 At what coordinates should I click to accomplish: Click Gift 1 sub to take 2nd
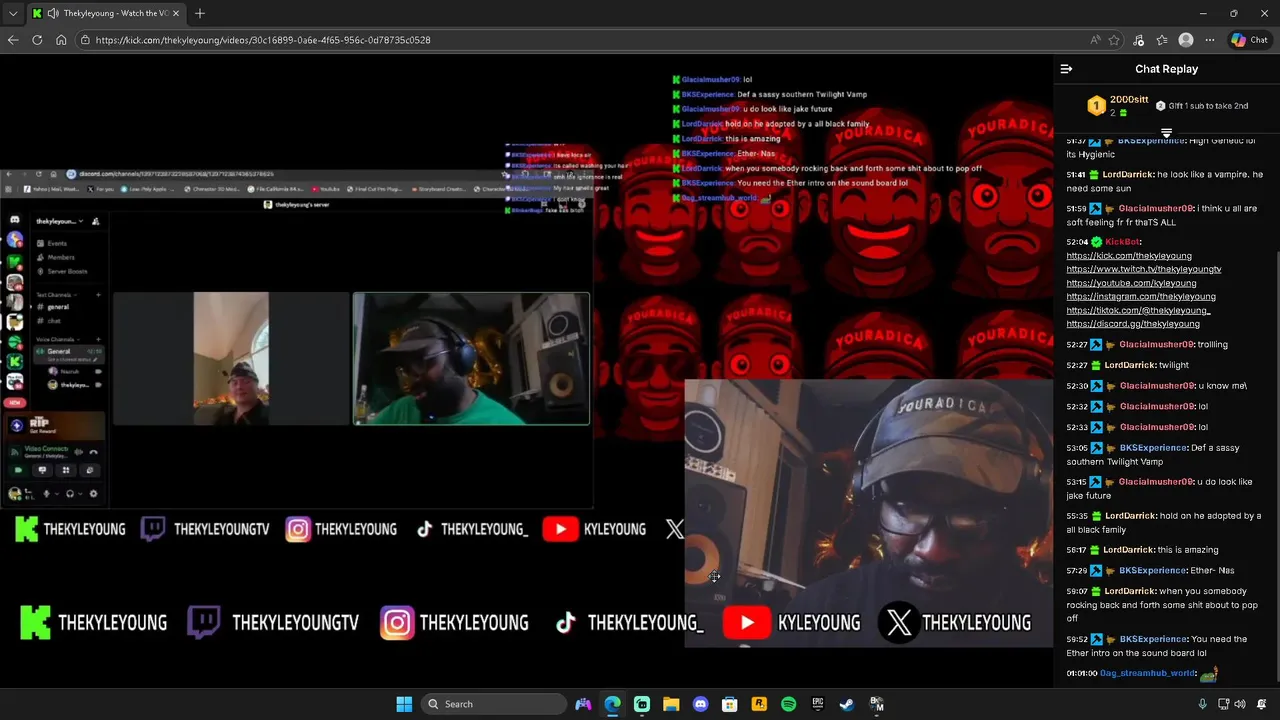click(1201, 105)
